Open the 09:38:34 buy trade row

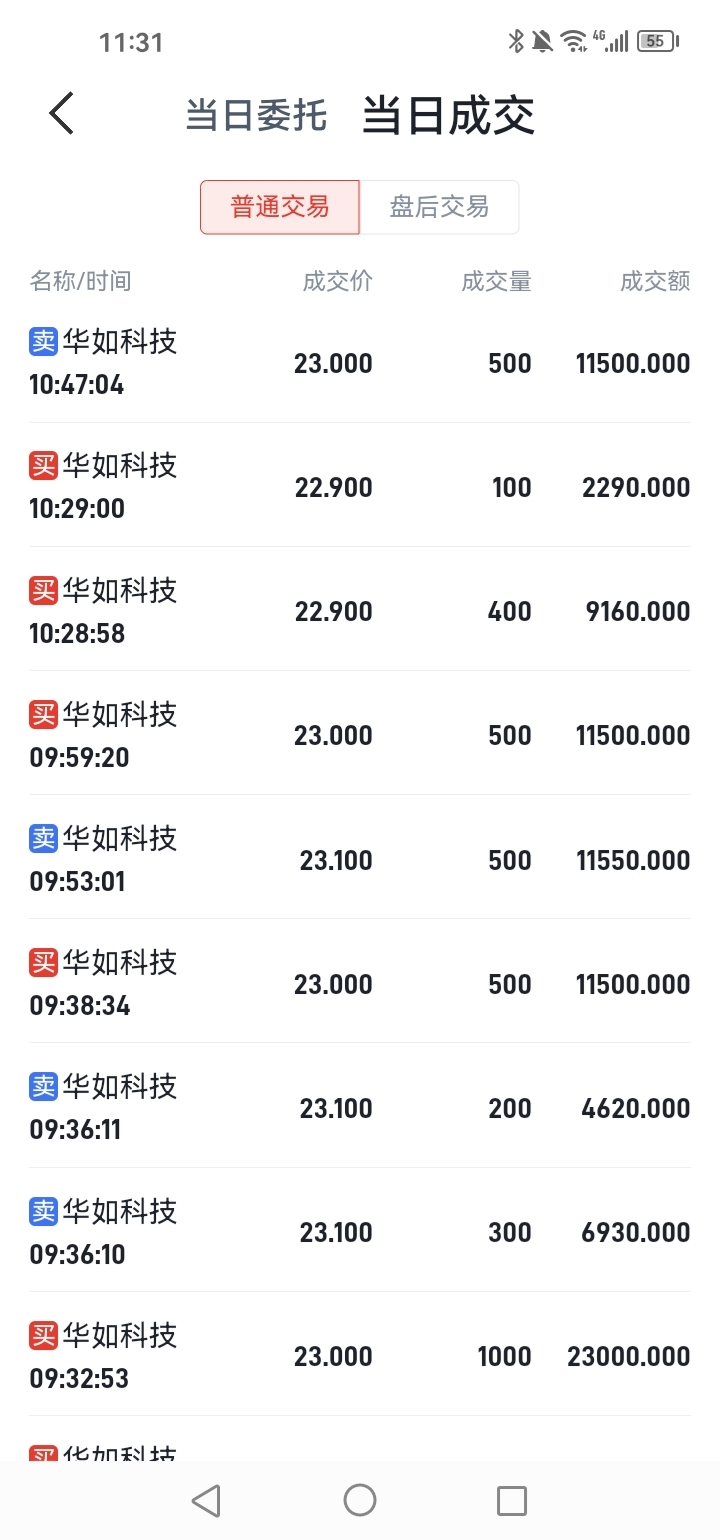tap(360, 981)
